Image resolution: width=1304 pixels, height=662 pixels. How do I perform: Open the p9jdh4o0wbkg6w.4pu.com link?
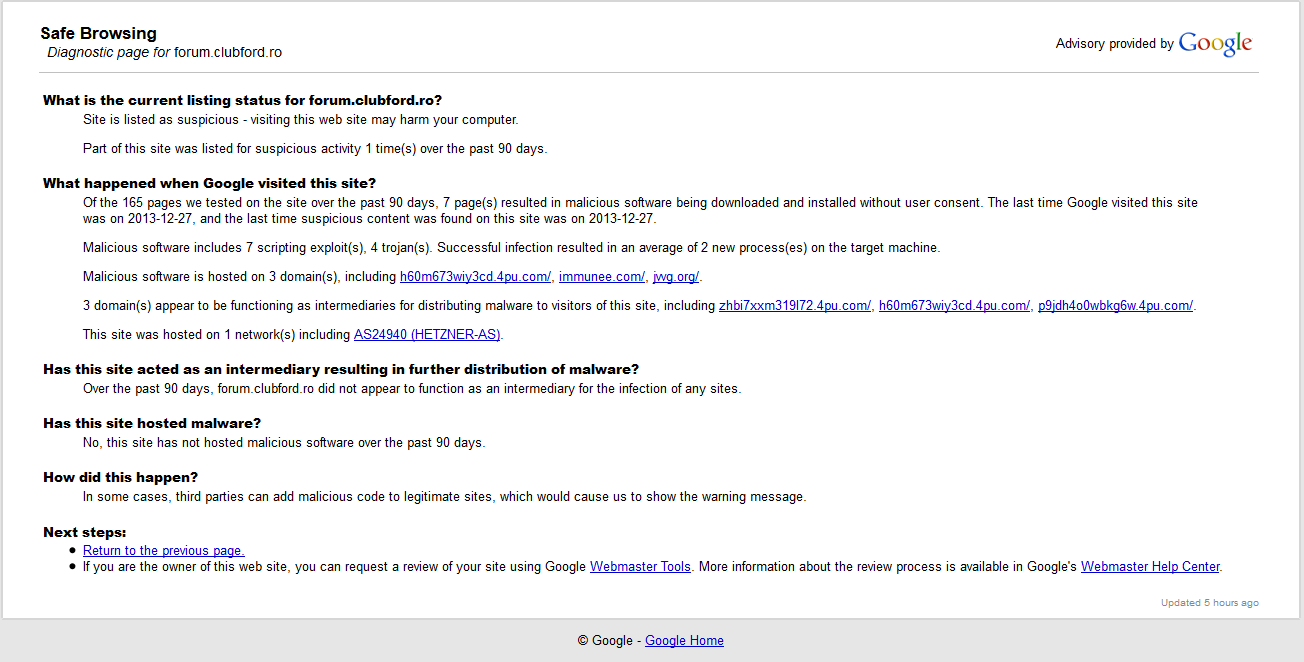[x=1115, y=306]
